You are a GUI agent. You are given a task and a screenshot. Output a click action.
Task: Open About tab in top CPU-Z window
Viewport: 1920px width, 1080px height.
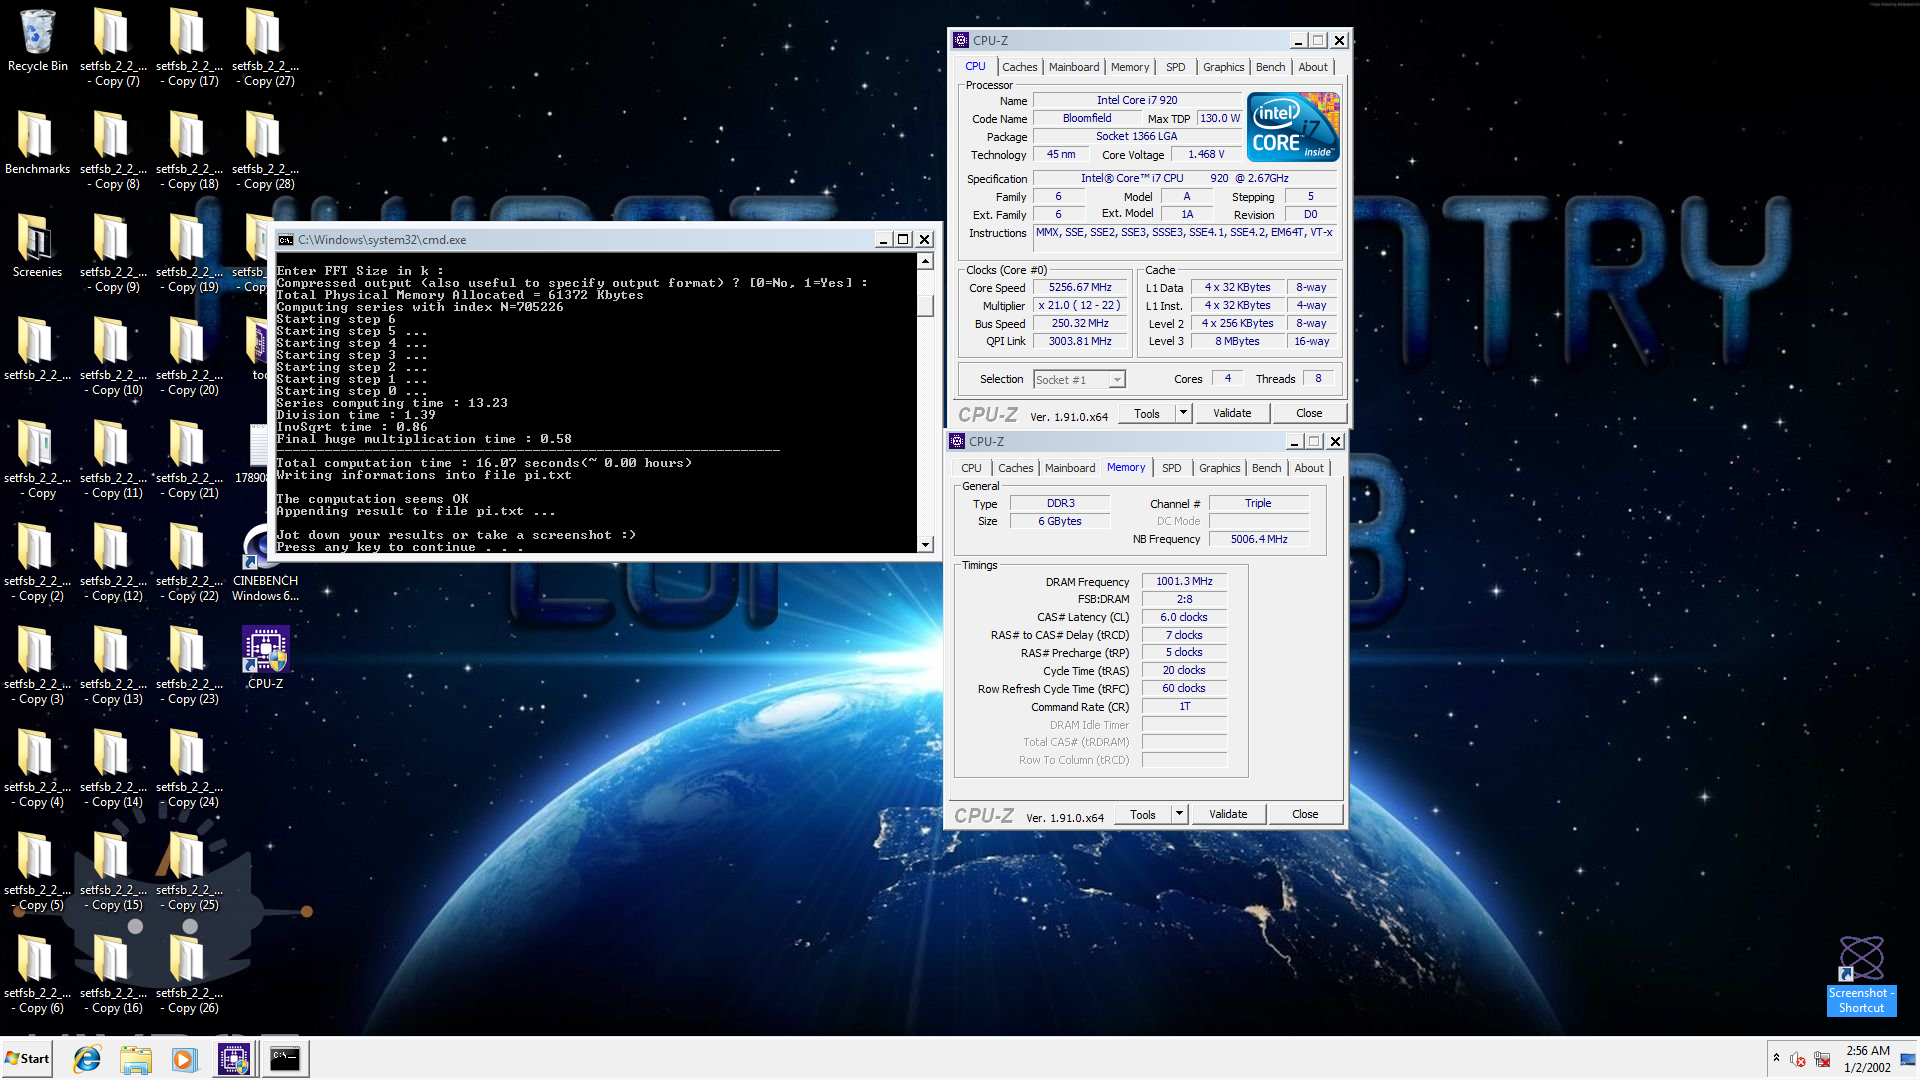[x=1313, y=67]
